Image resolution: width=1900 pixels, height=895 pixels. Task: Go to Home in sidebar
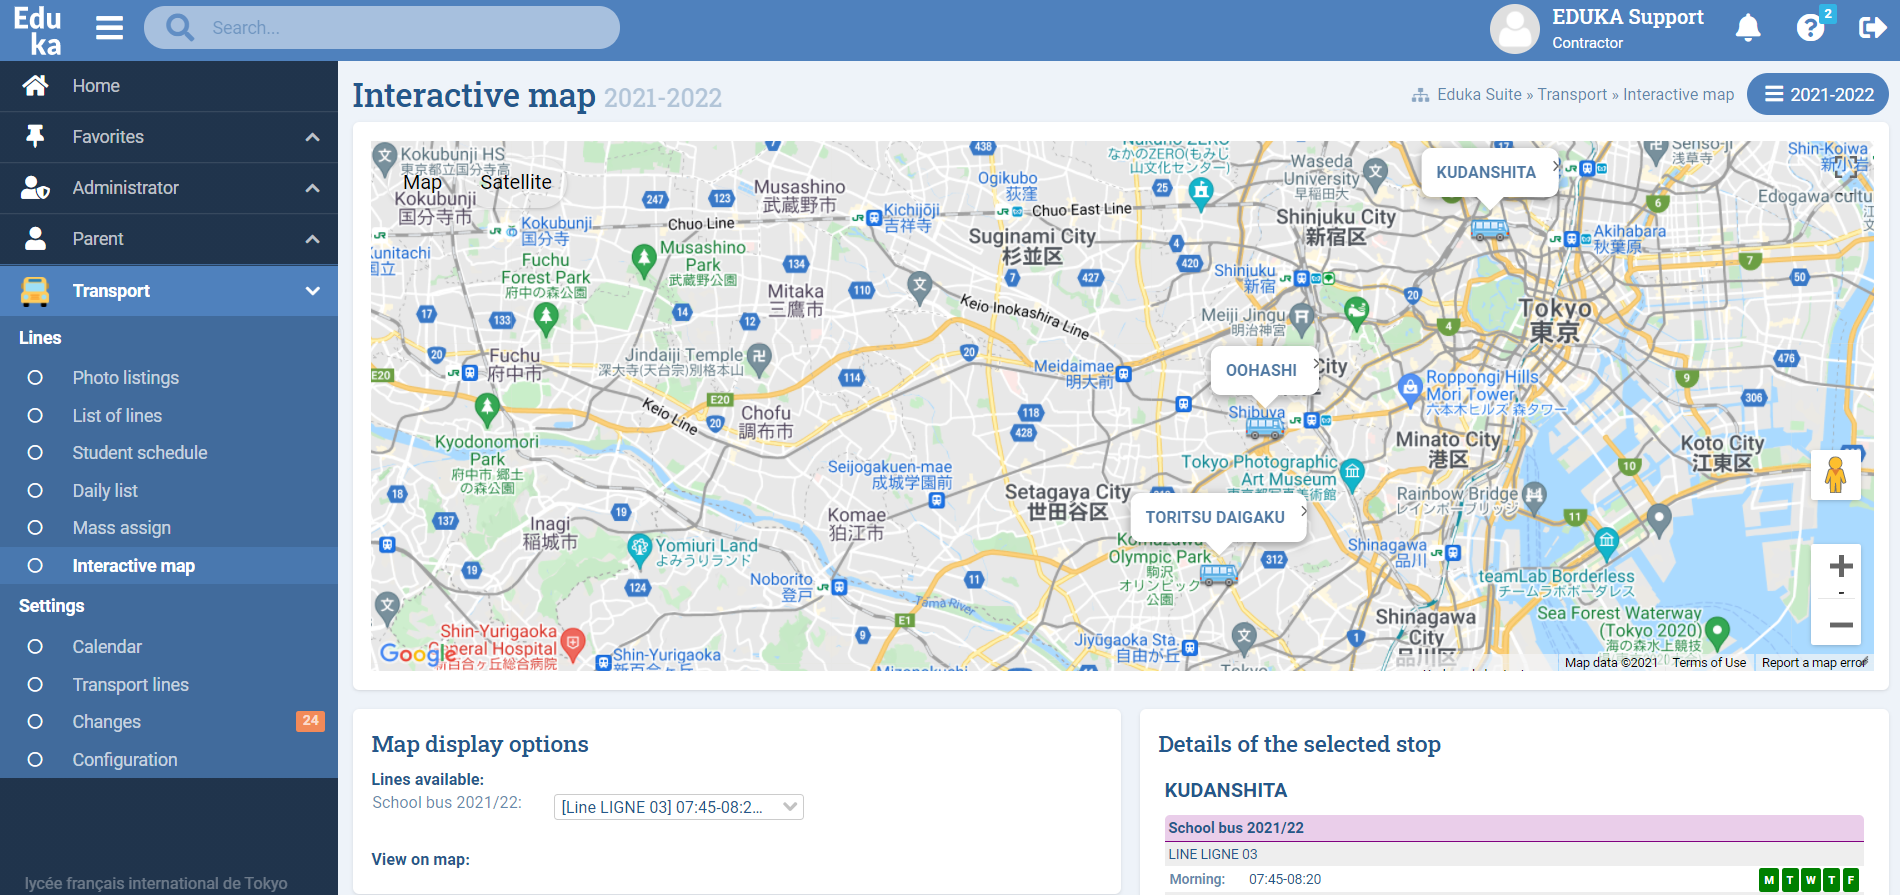coord(96,86)
